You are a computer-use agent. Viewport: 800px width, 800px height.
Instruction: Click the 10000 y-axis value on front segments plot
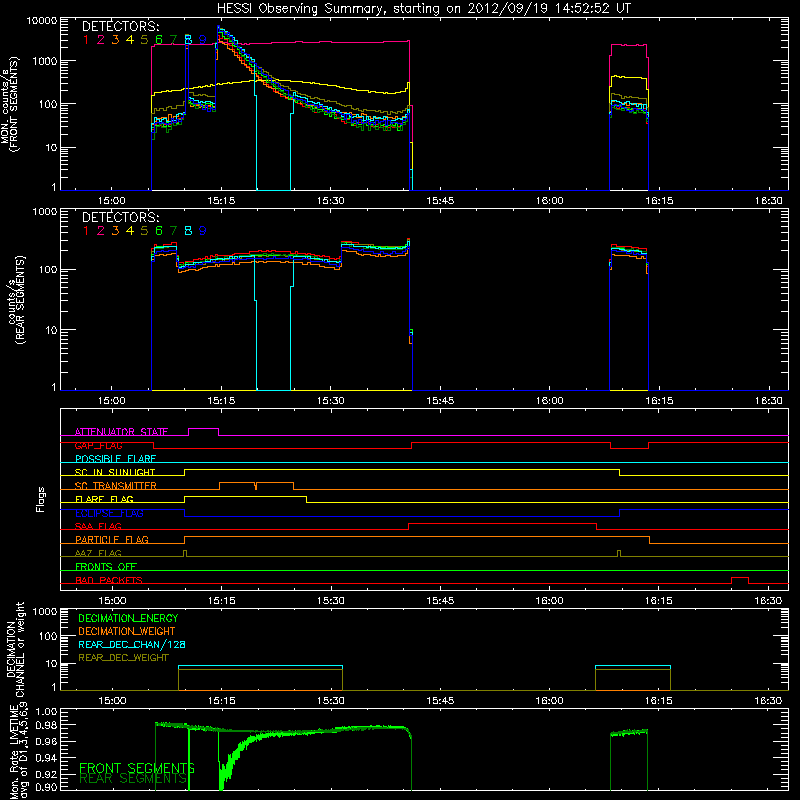(42, 21)
